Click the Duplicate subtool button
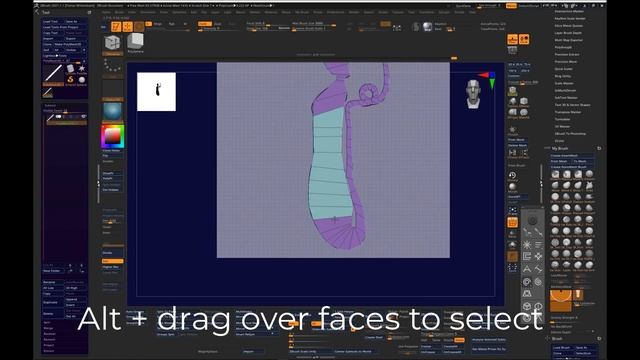 53,302
